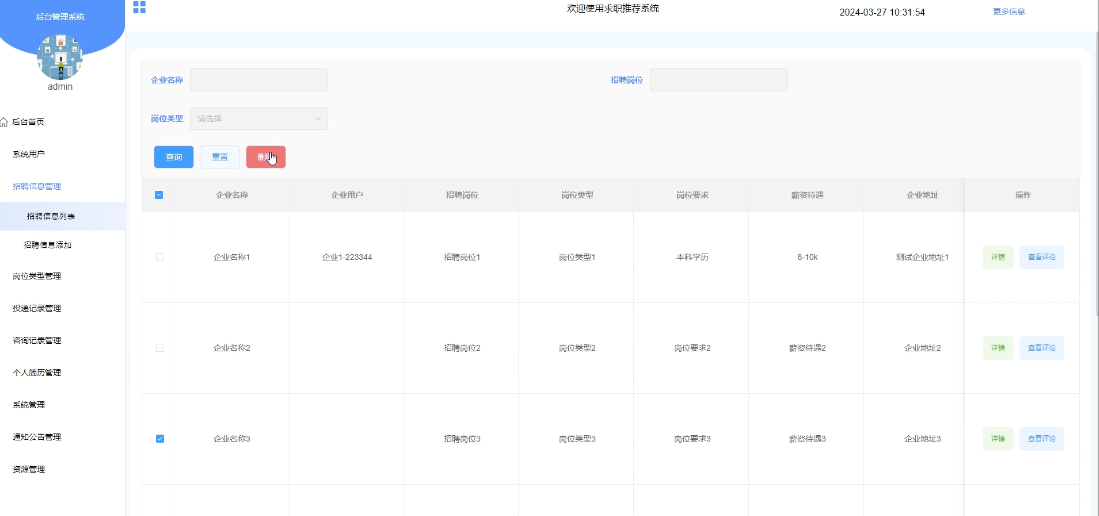1099x516 pixels.
Task: Toggle the select-all checkbox in table header
Action: click(159, 195)
